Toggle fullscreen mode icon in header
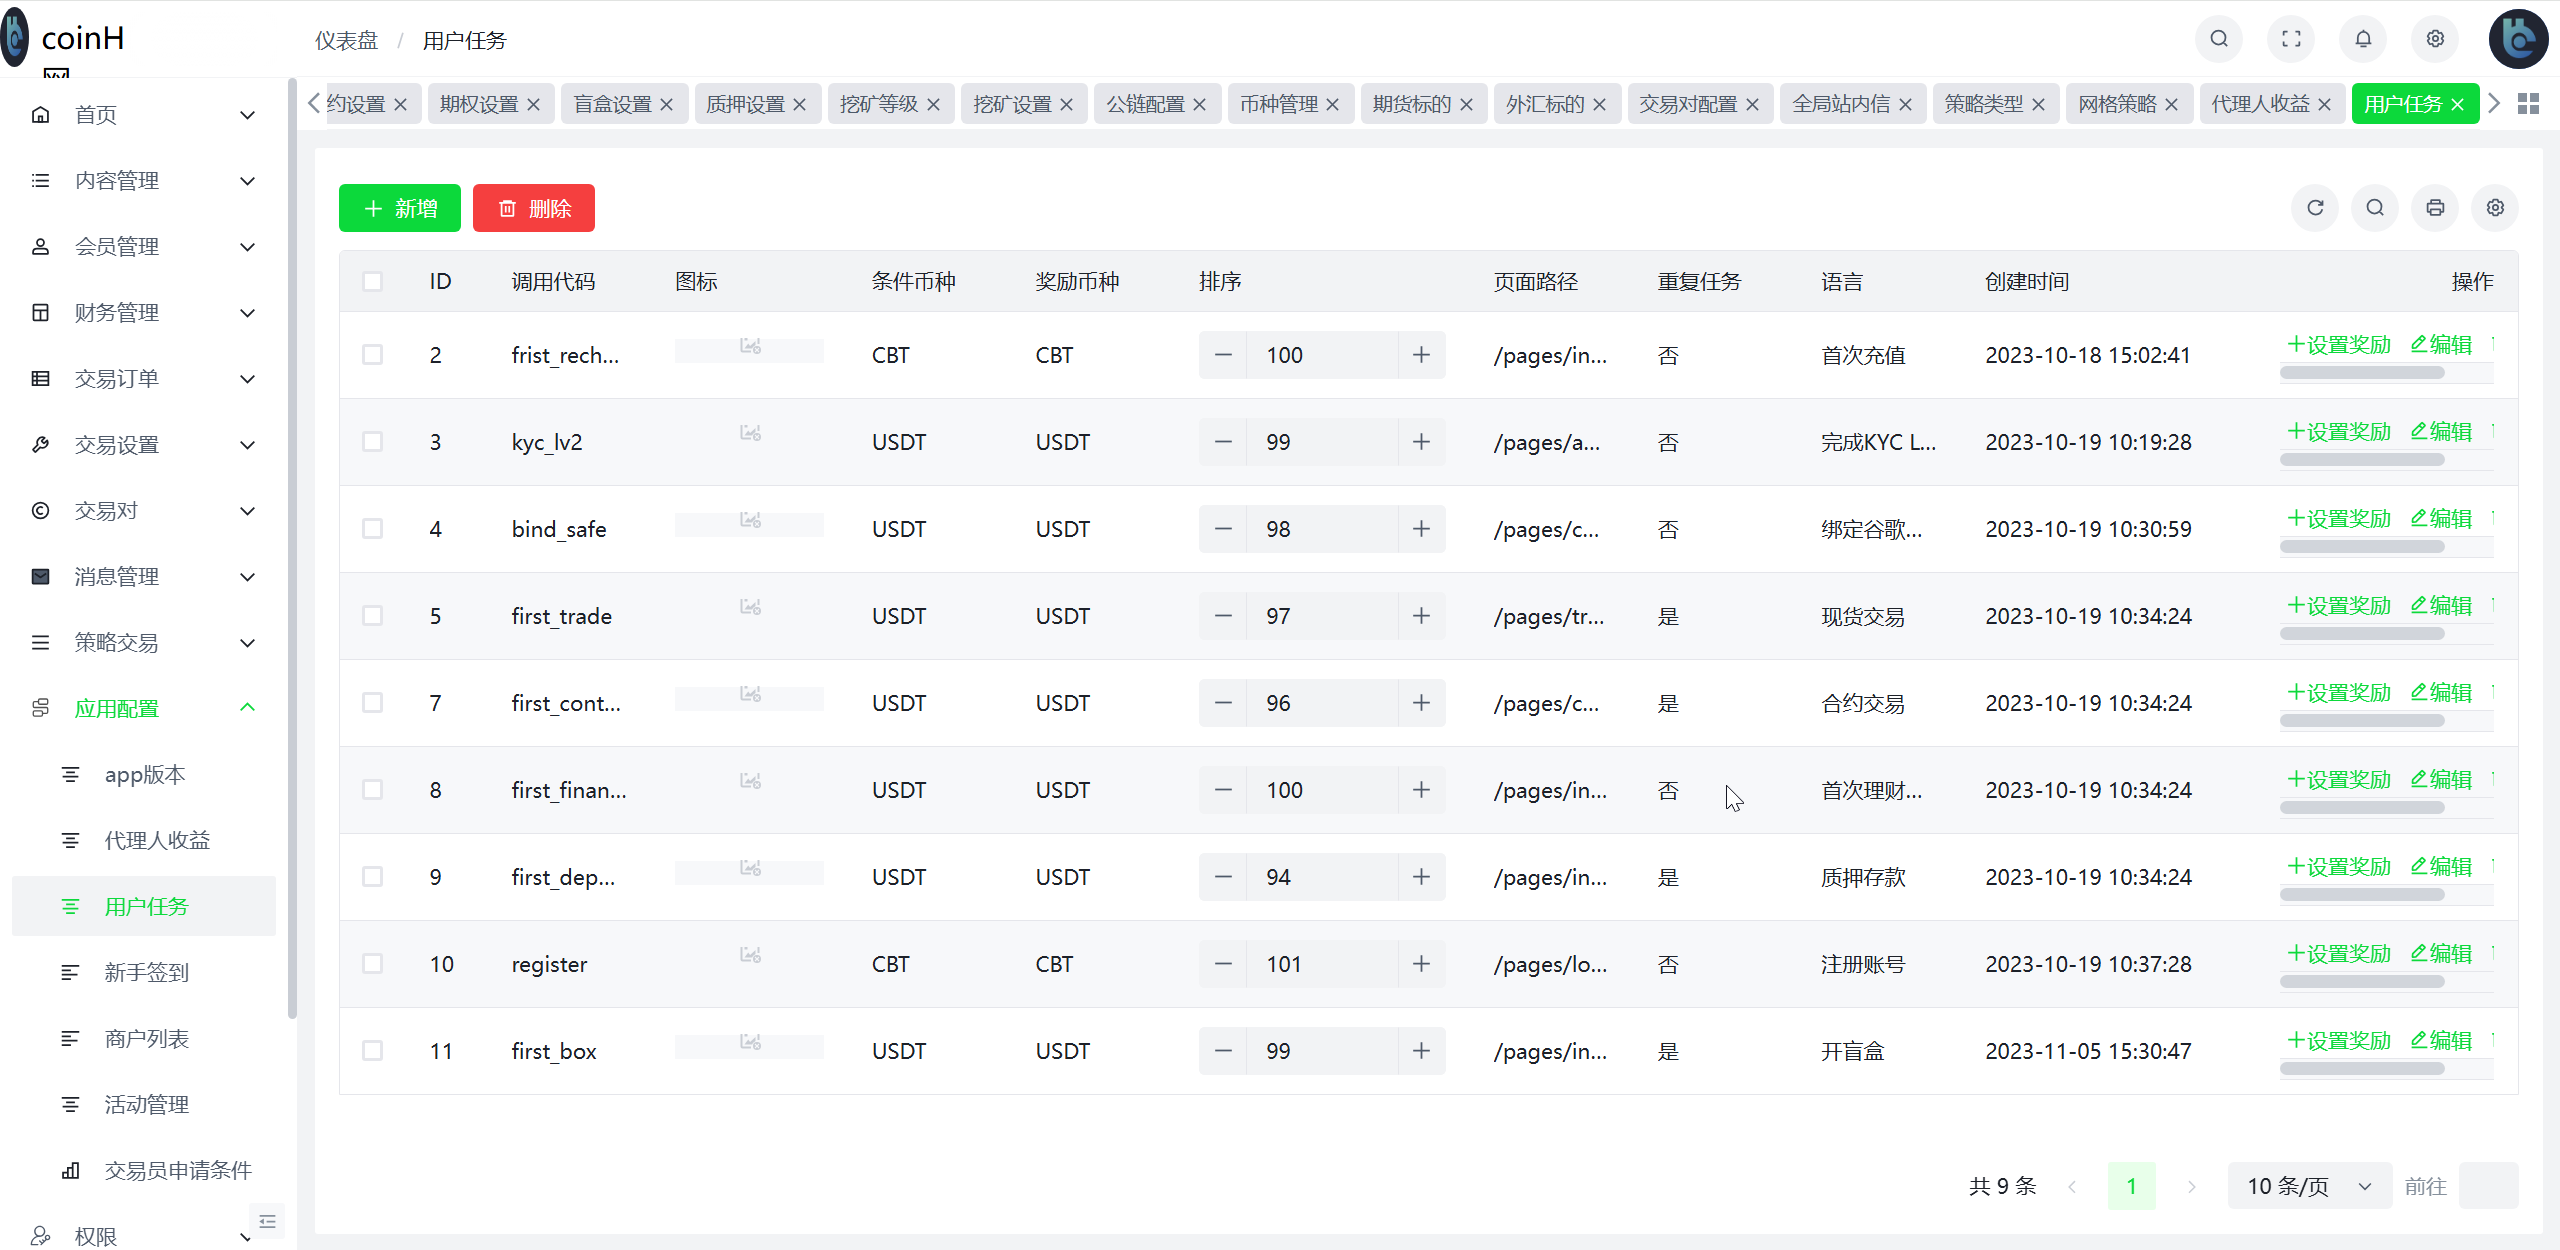This screenshot has height=1250, width=2560. [x=2291, y=39]
